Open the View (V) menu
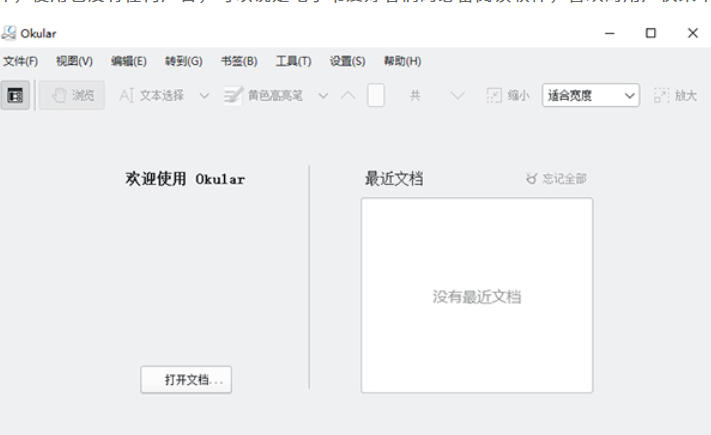Viewport: 711px width, 435px height. 74,61
